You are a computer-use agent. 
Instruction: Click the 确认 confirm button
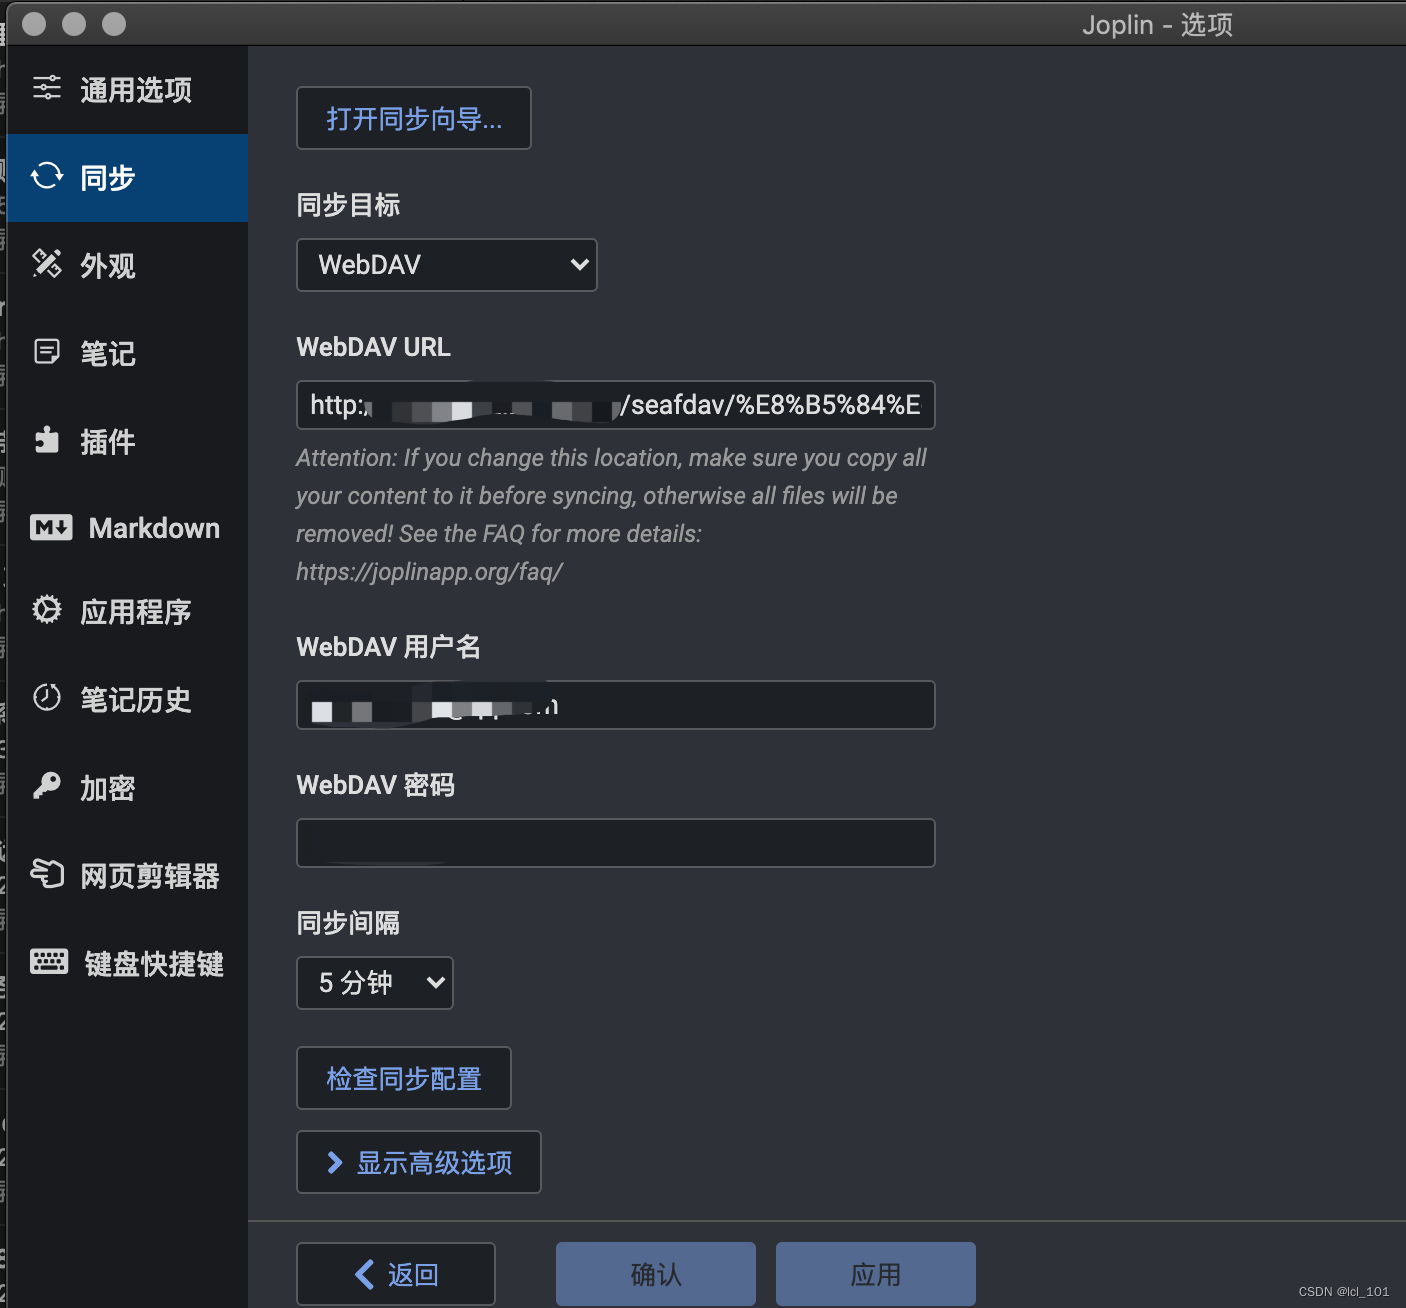[x=655, y=1274]
